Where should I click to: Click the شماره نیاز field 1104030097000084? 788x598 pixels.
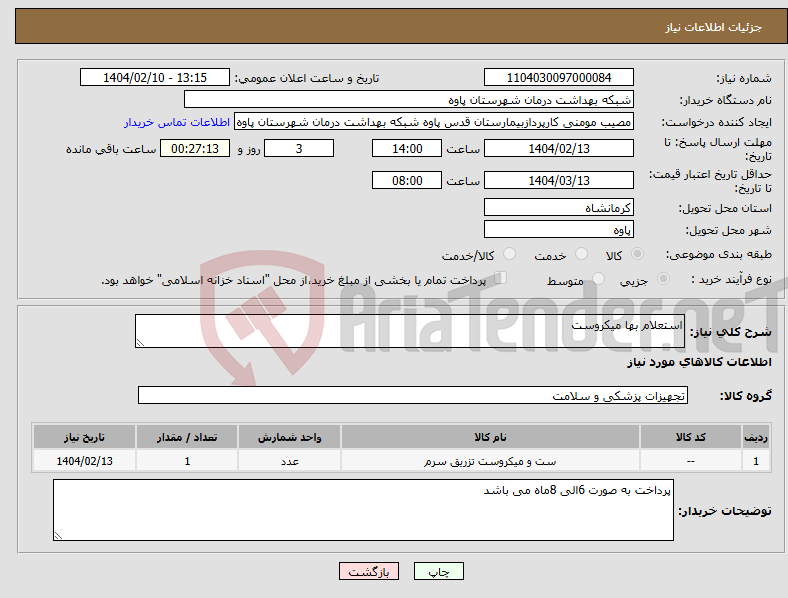[x=558, y=77]
